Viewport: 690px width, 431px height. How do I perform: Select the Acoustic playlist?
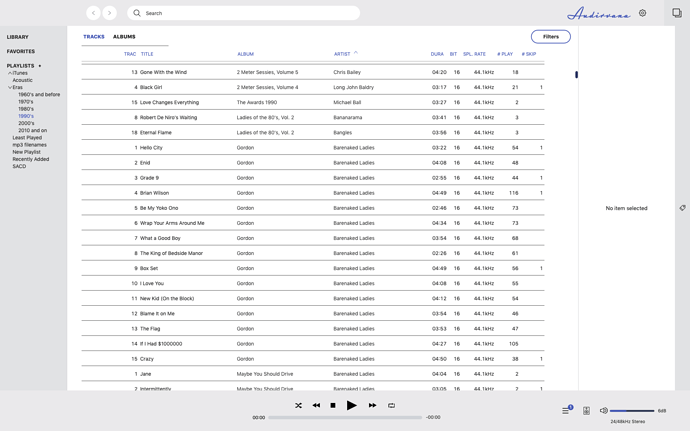pos(22,80)
